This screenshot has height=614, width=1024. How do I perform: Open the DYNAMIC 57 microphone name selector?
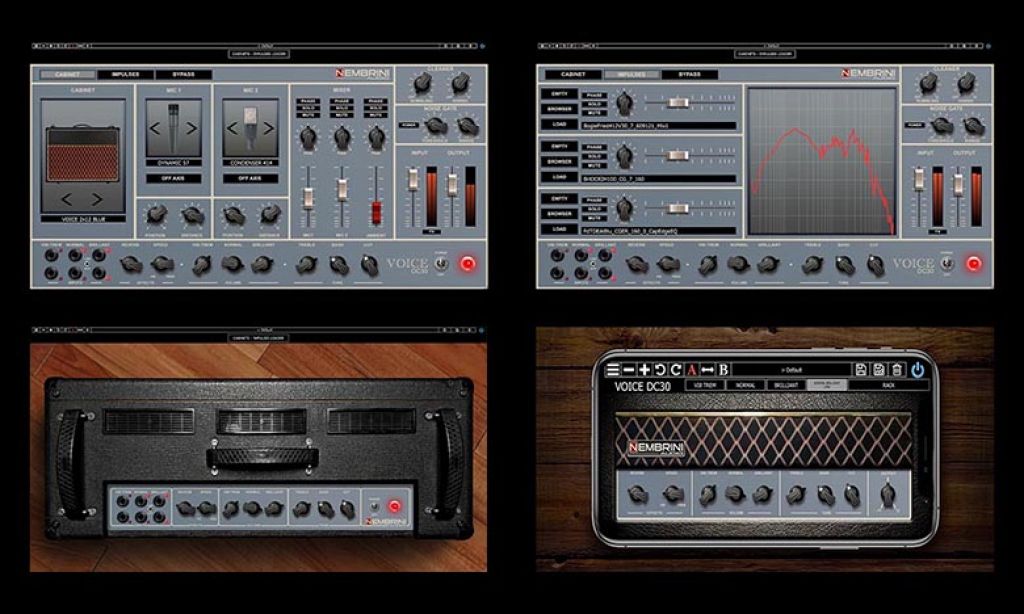coord(173,163)
